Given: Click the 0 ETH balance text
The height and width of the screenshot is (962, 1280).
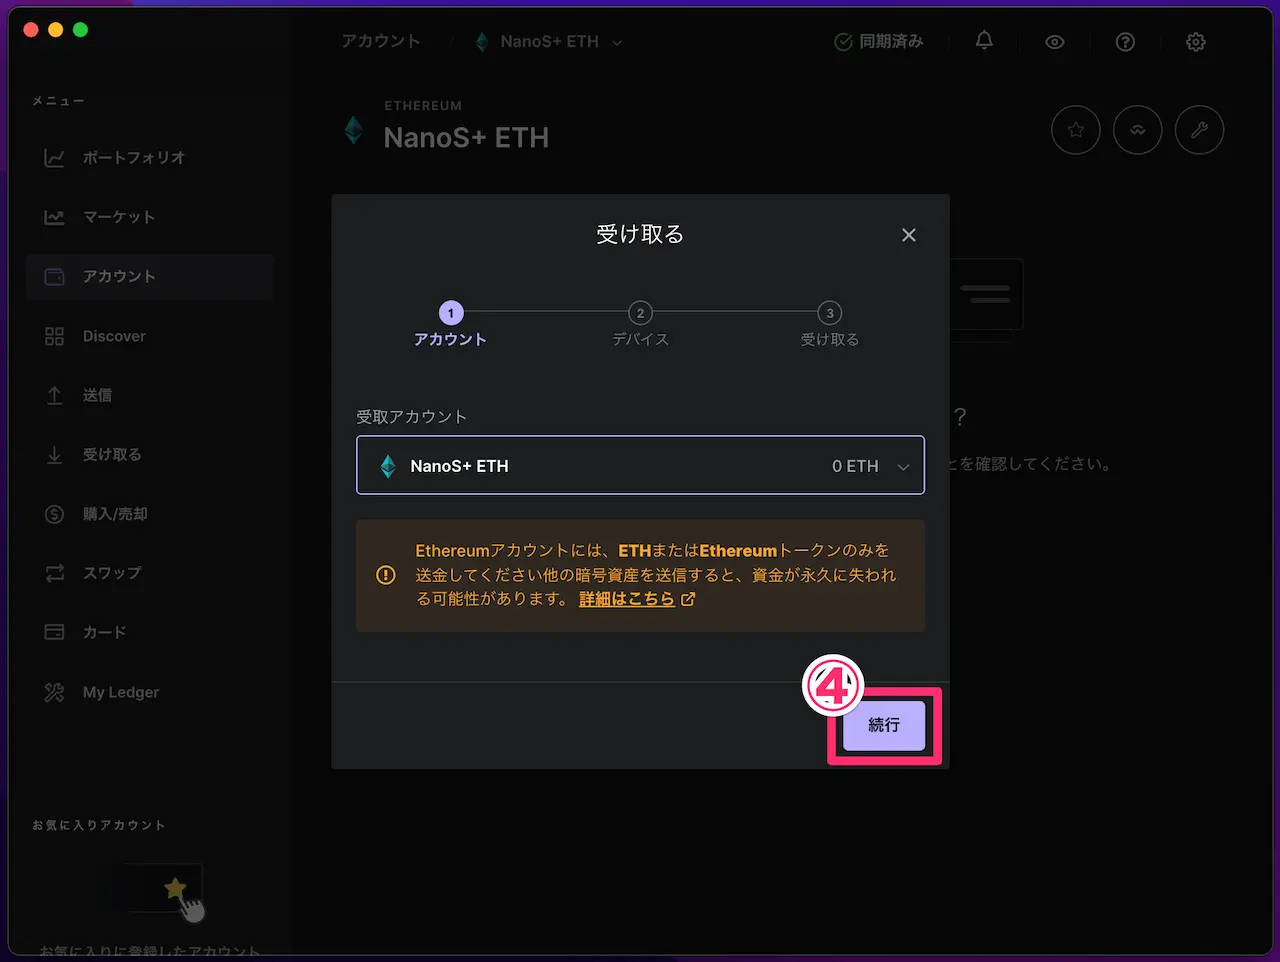Looking at the screenshot, I should pyautogui.click(x=855, y=466).
